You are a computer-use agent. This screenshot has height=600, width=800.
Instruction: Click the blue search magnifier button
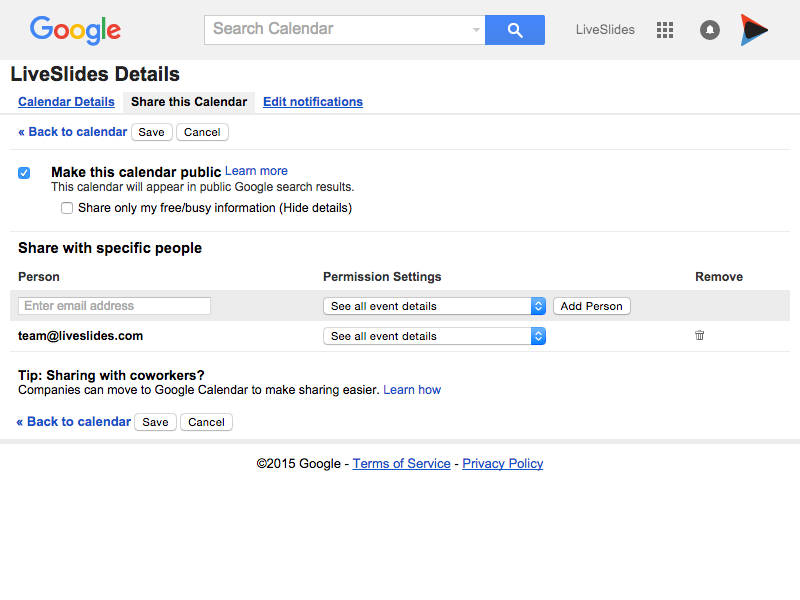[x=515, y=30]
